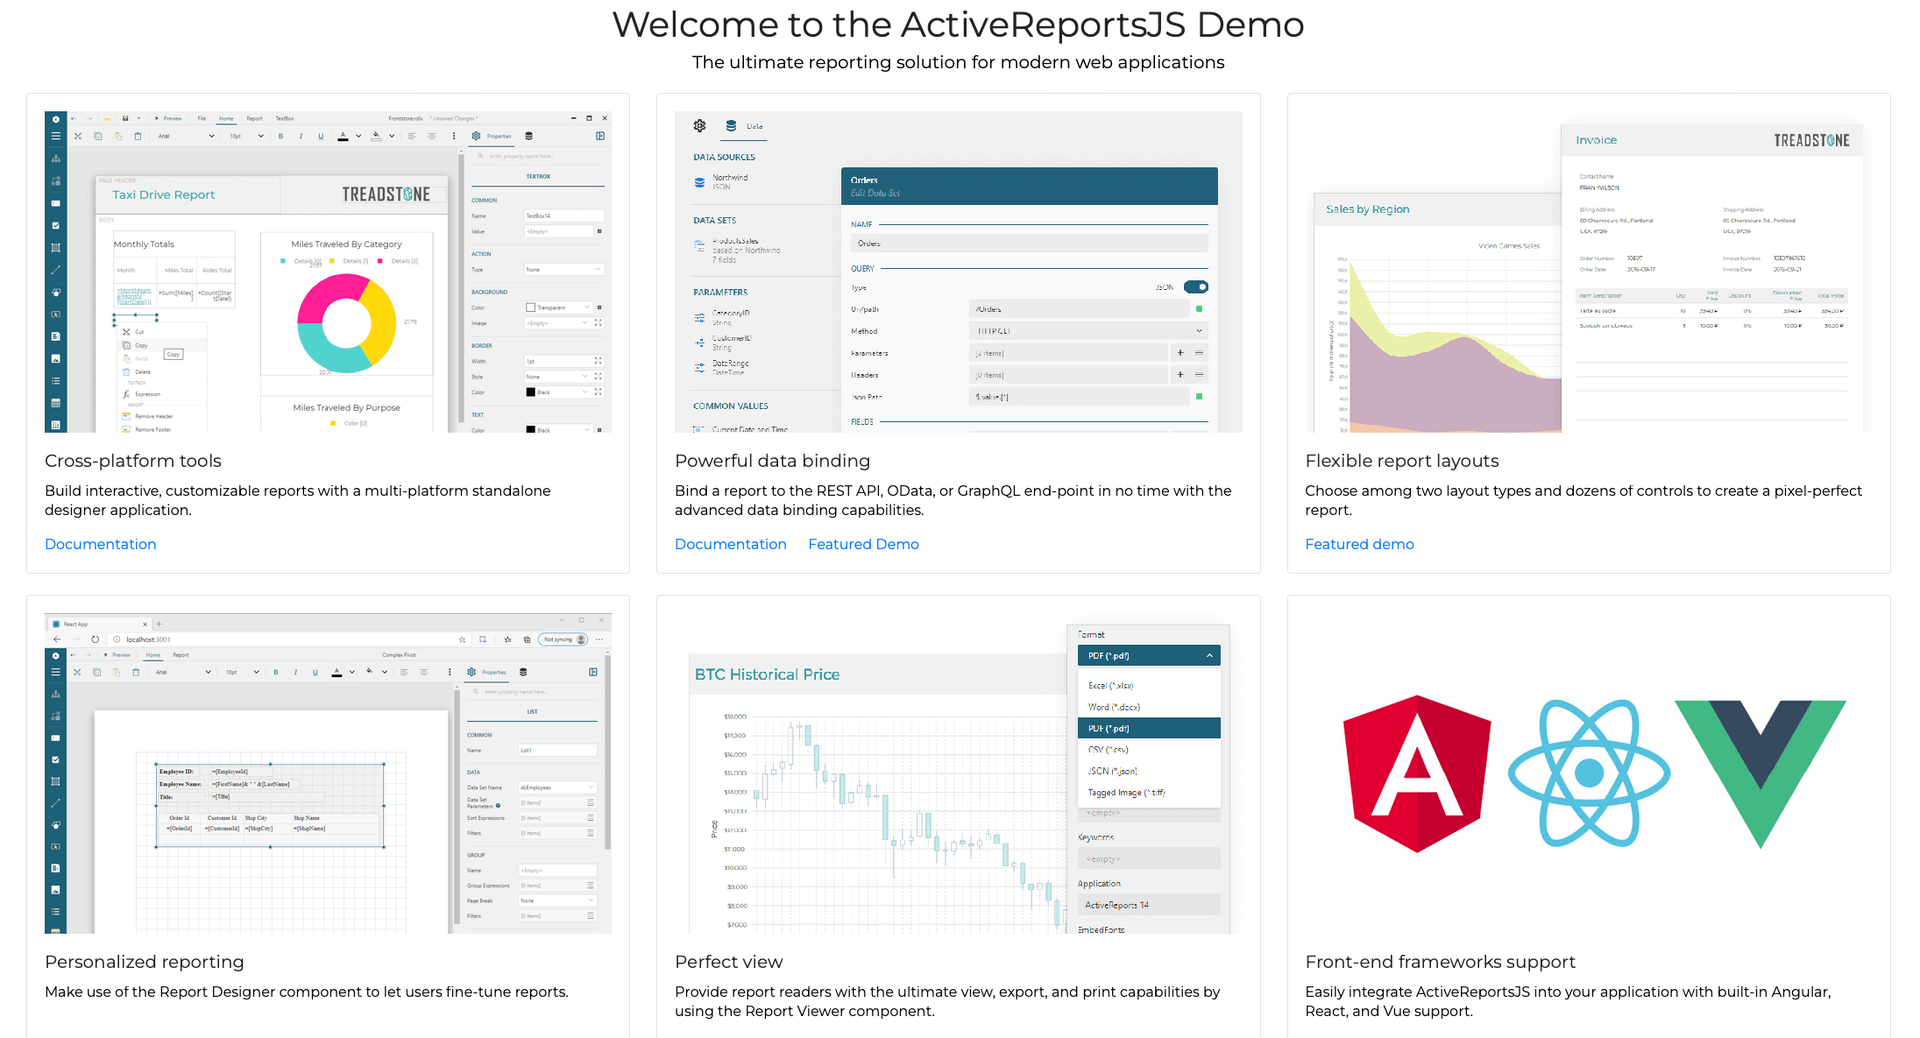Screen dimensions: 1920x1038
Task: Select Copy in the Taxi Drive Report context menu
Action: [141, 345]
